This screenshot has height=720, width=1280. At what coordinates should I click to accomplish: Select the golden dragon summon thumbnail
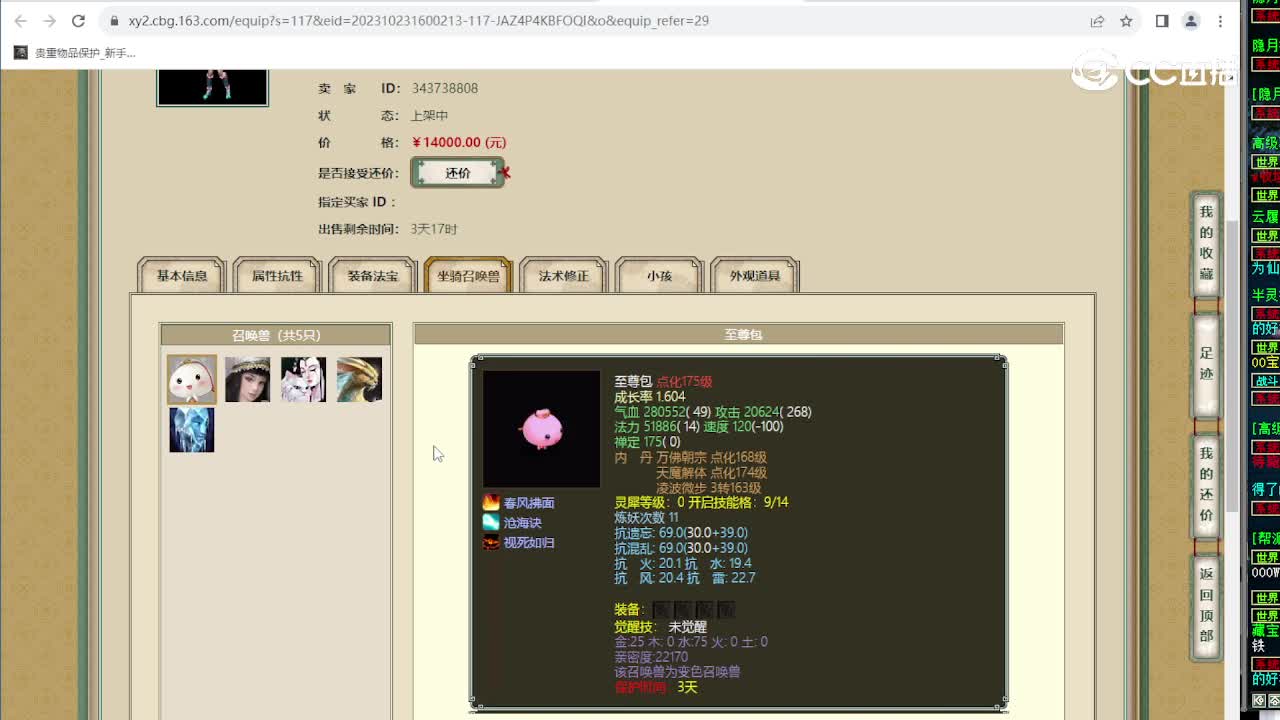(359, 379)
